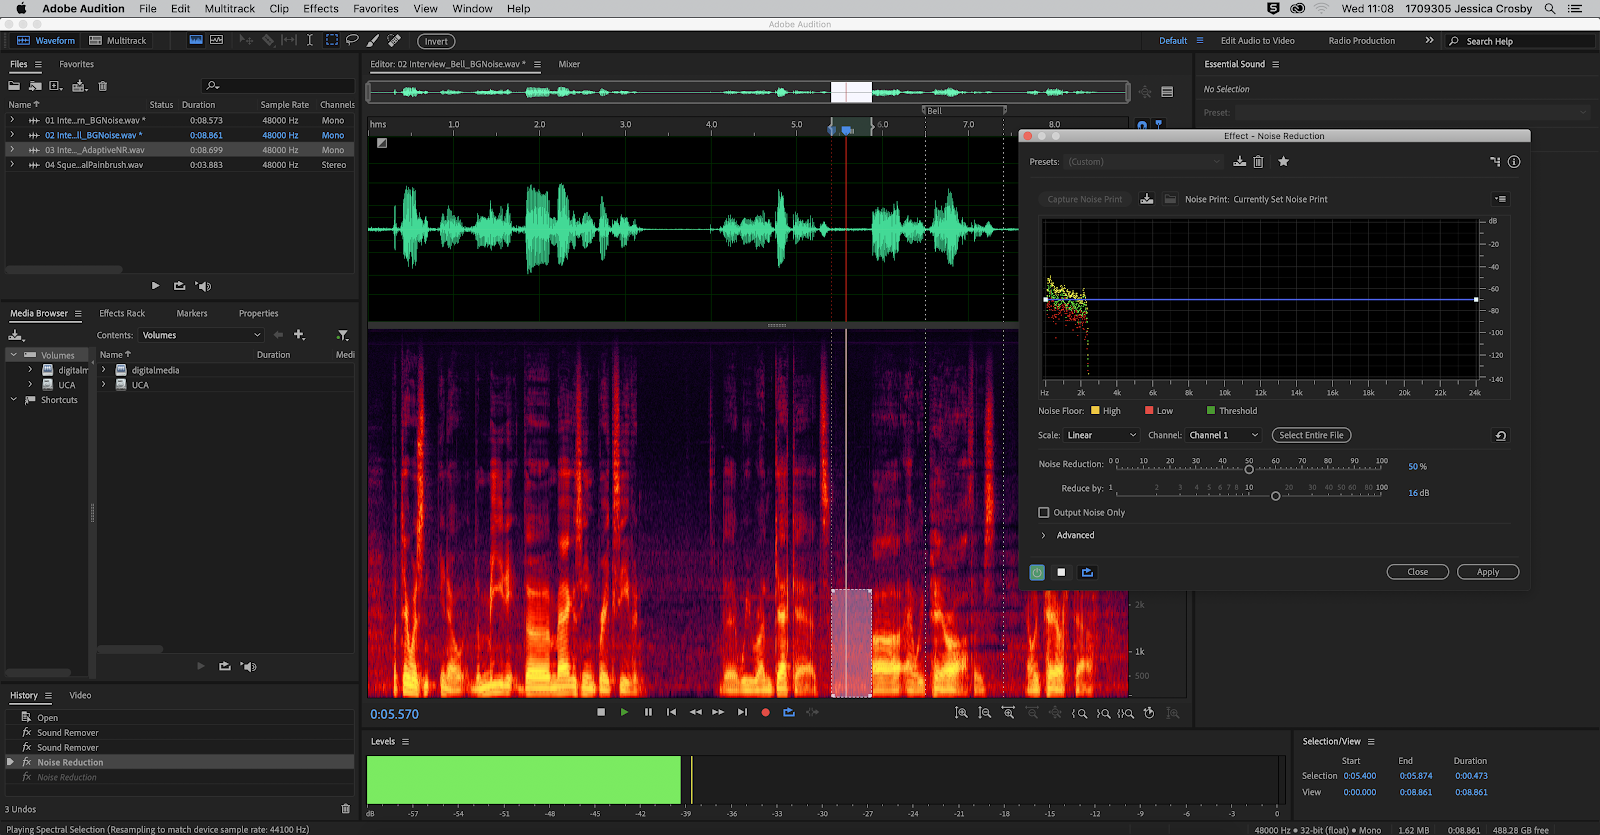1600x835 pixels.
Task: Open the Effects menu
Action: 321,8
